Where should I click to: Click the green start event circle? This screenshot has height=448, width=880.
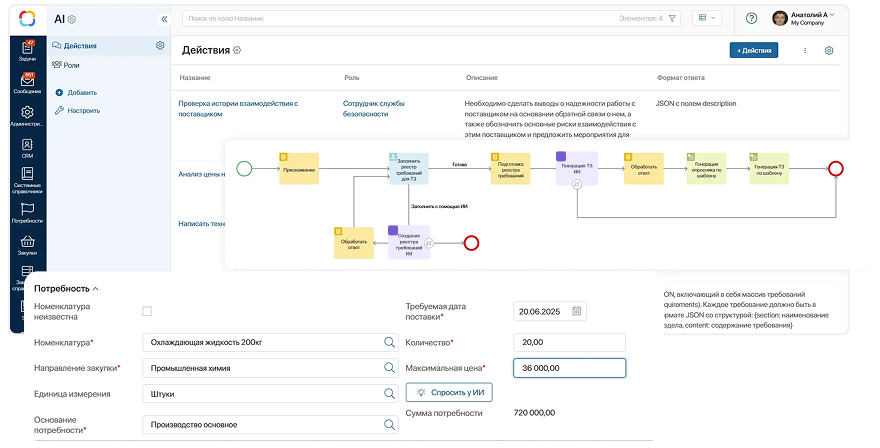tap(244, 168)
